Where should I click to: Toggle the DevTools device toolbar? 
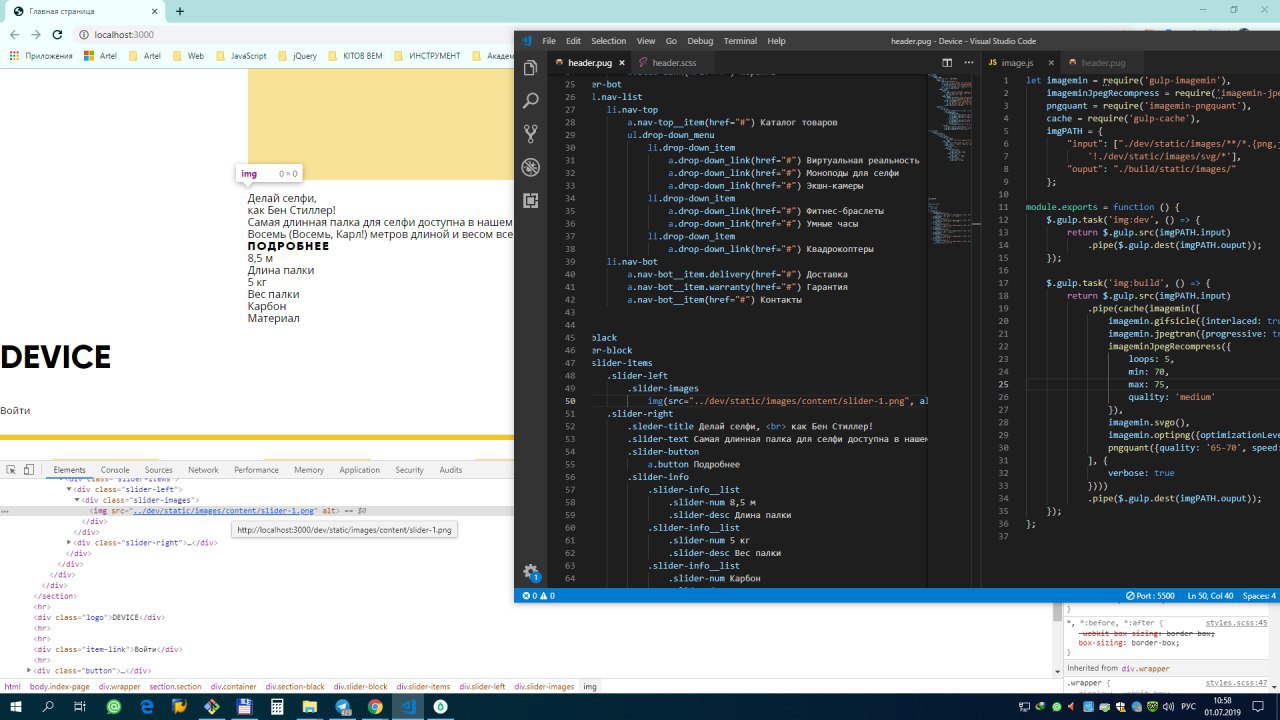tap(29, 470)
